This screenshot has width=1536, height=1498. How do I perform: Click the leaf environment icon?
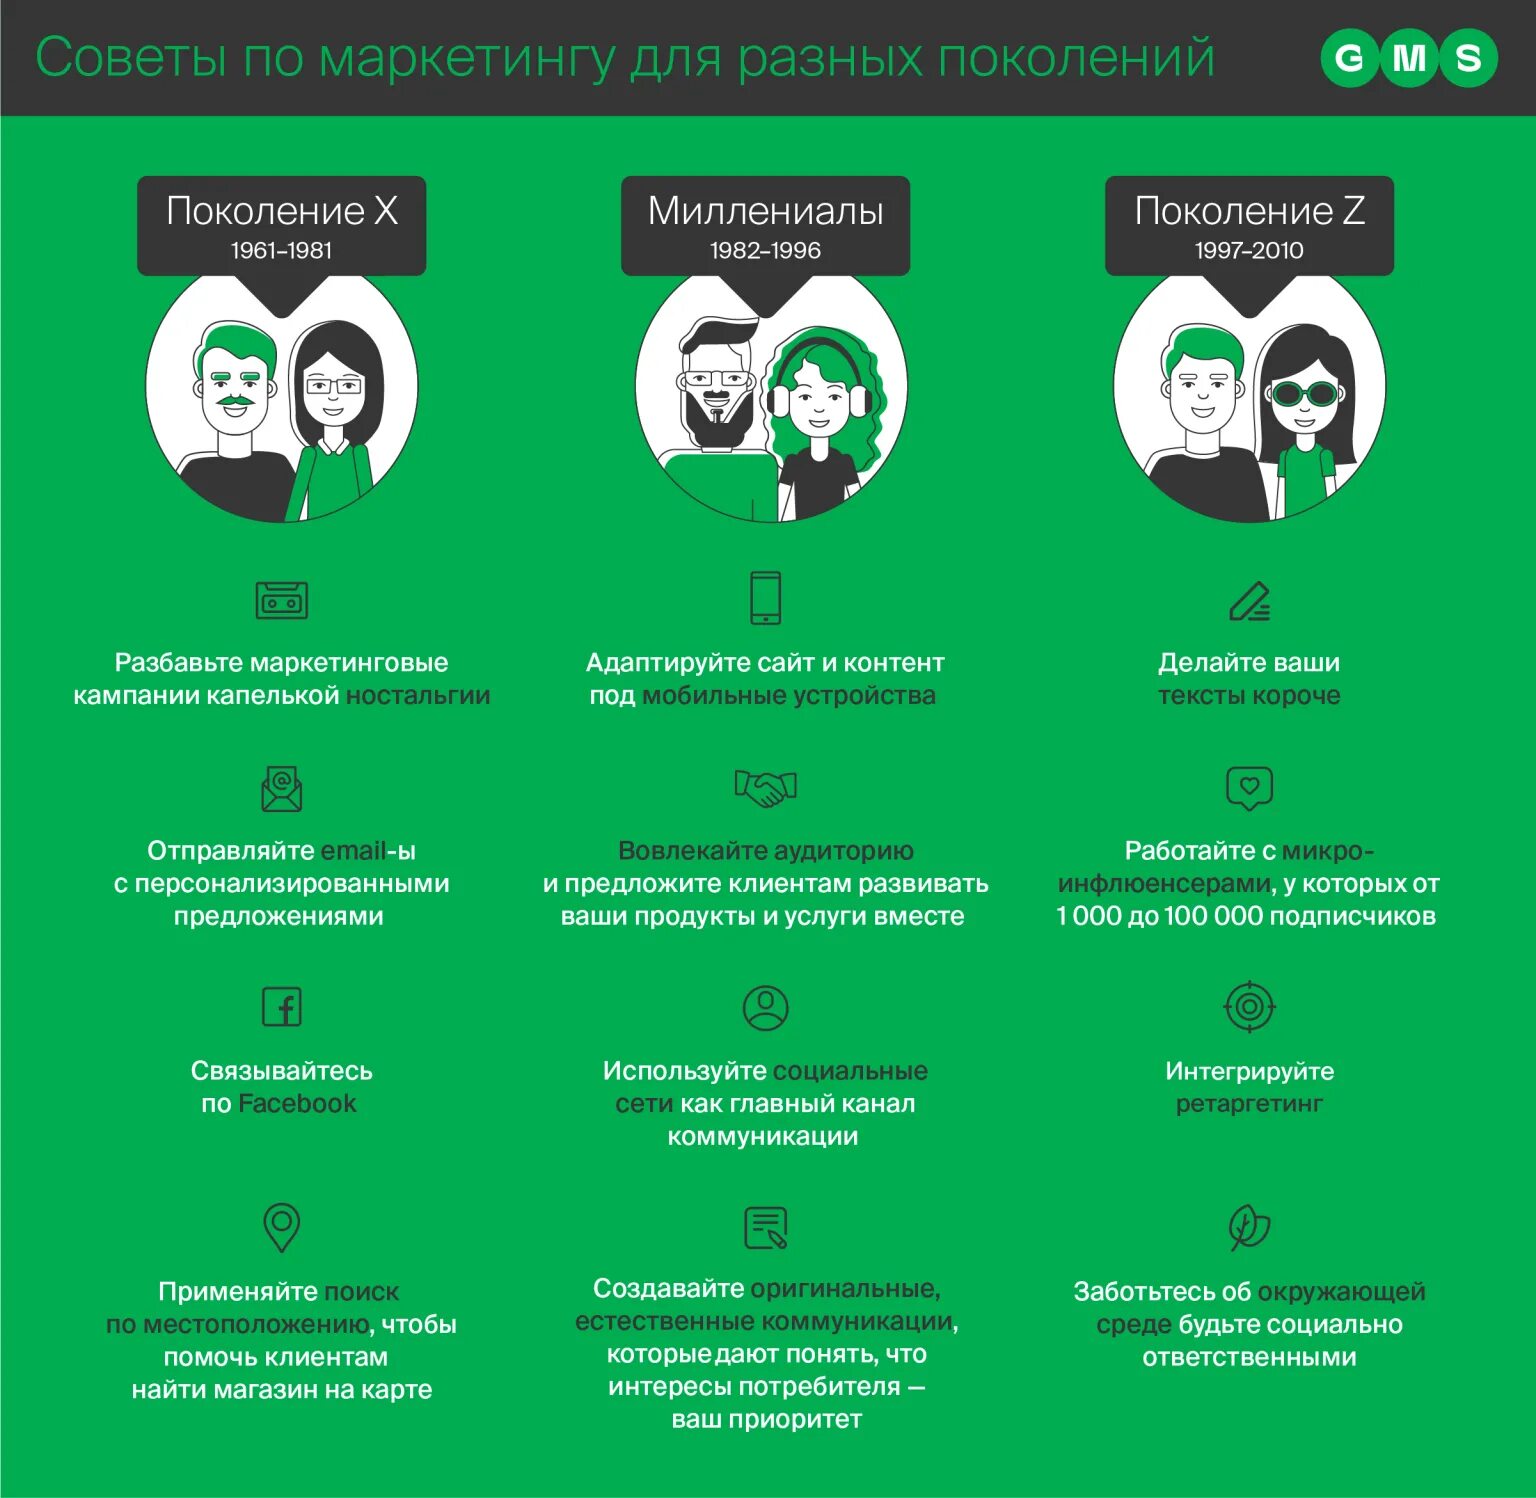click(x=1249, y=1227)
